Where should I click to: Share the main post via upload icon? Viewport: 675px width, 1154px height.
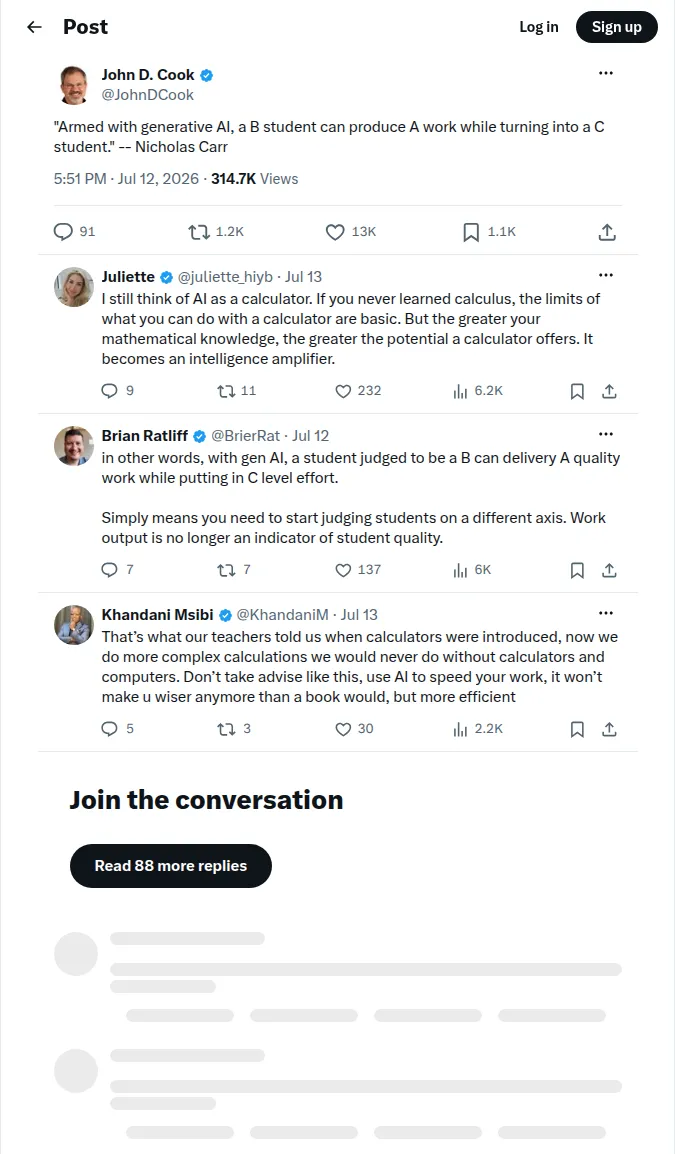(607, 232)
